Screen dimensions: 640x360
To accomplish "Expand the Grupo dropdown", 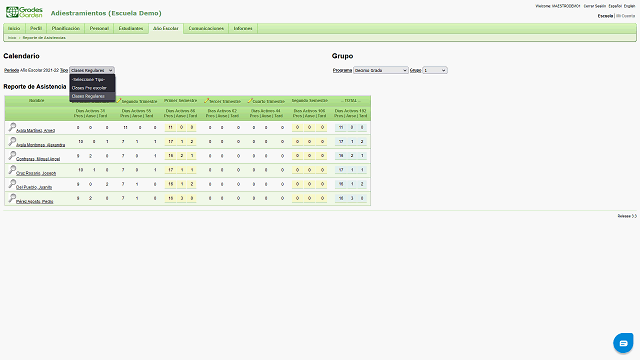I will pos(435,70).
